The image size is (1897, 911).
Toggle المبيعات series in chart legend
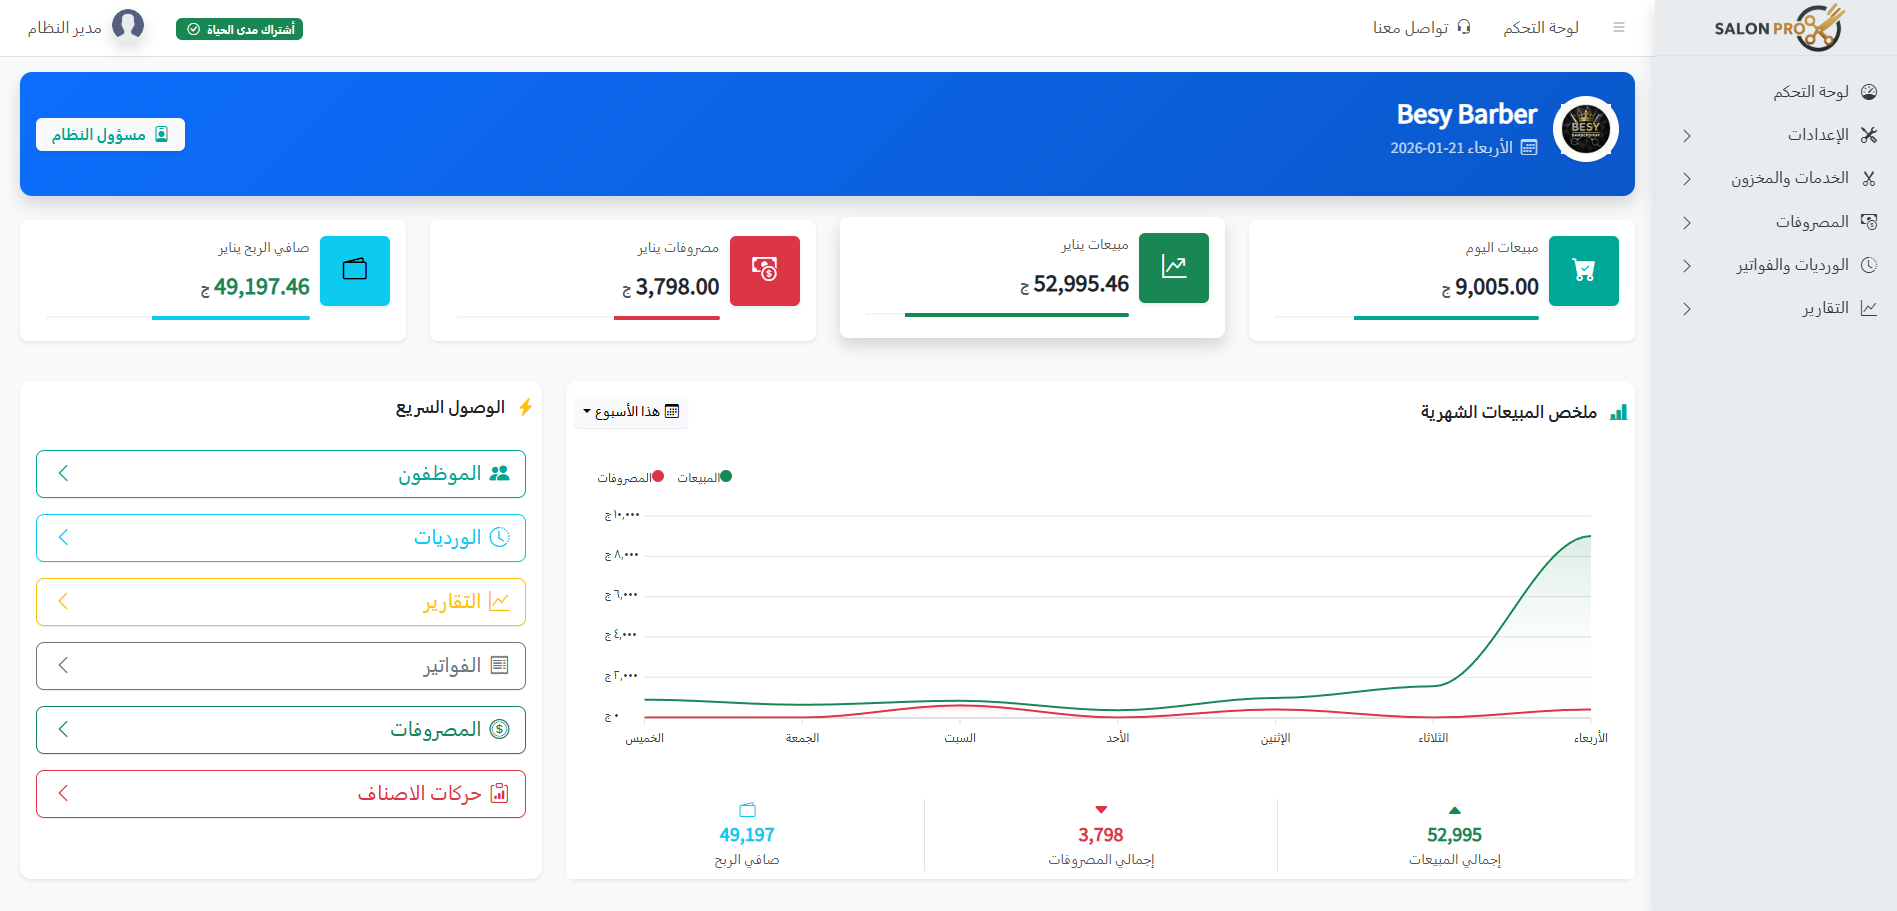click(704, 478)
